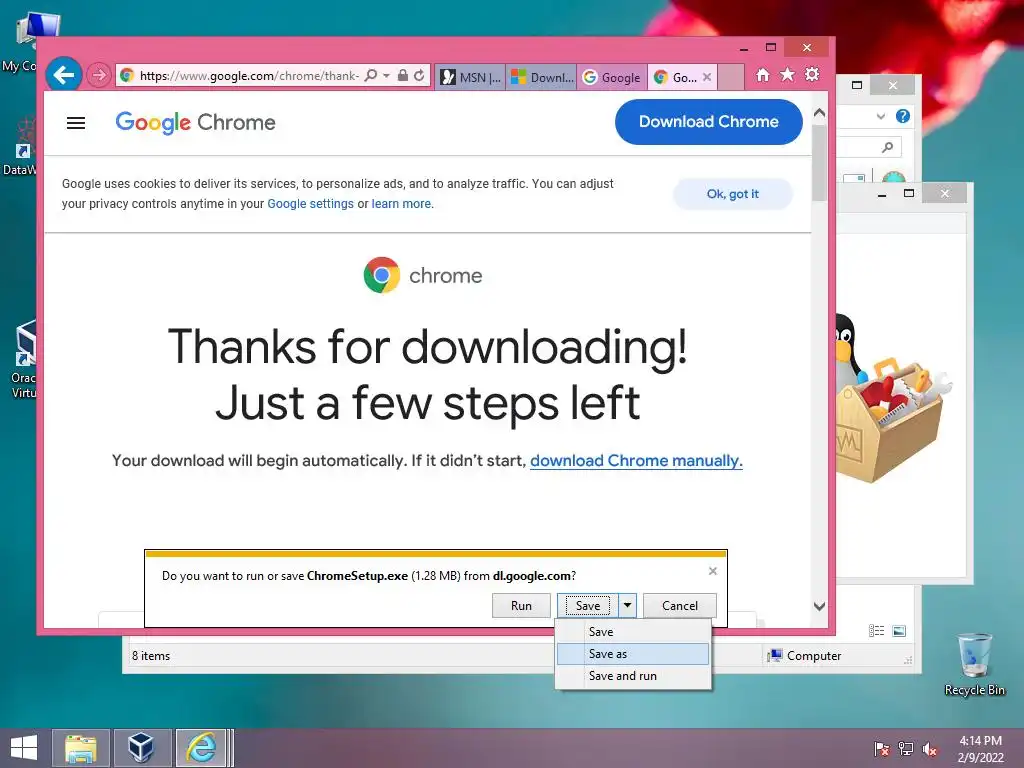The height and width of the screenshot is (768, 1024).
Task: Click the address bar URL field
Action: point(249,76)
